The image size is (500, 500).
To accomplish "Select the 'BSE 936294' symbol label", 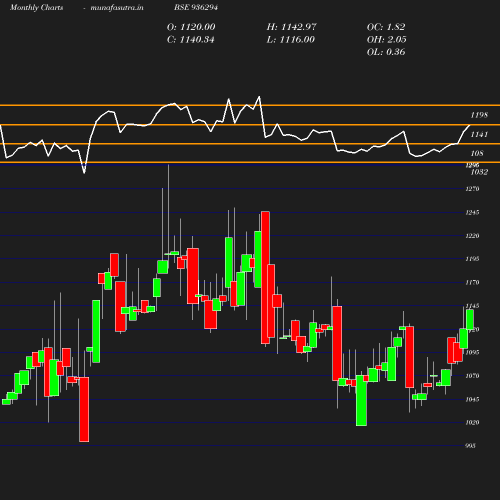I will coord(196,8).
